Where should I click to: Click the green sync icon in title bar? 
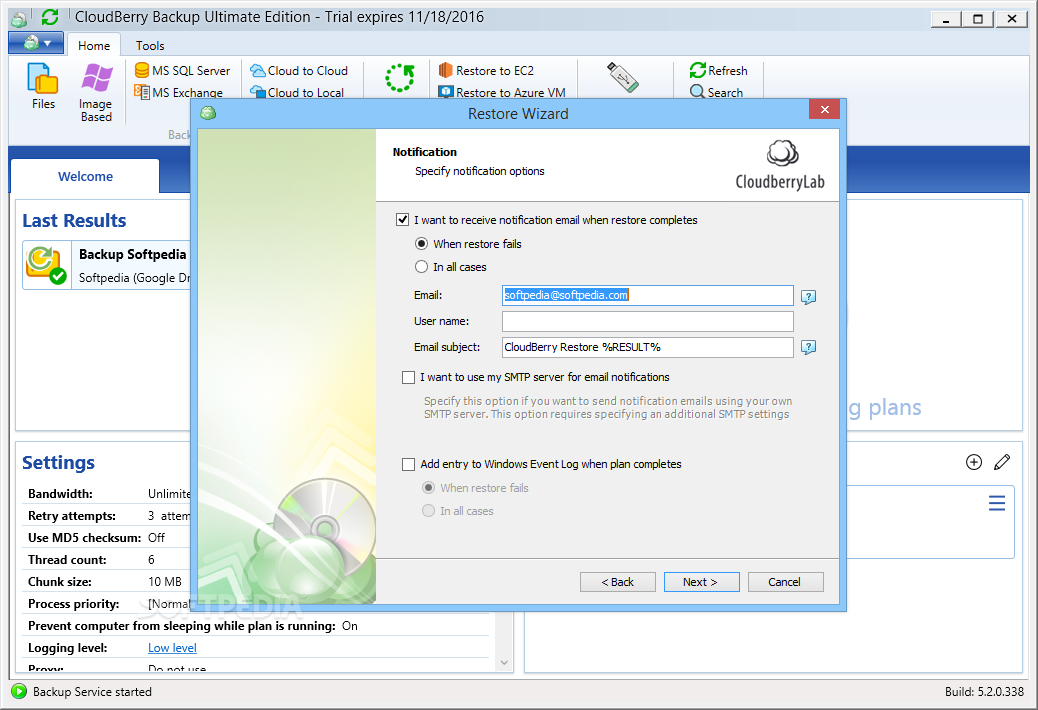50,17
